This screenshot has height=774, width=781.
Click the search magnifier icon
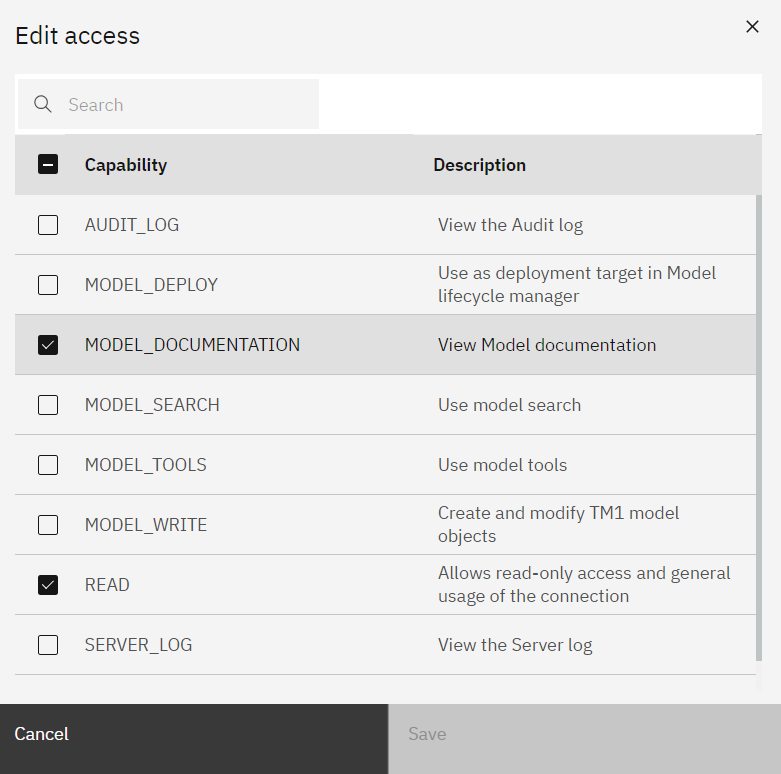pos(43,104)
